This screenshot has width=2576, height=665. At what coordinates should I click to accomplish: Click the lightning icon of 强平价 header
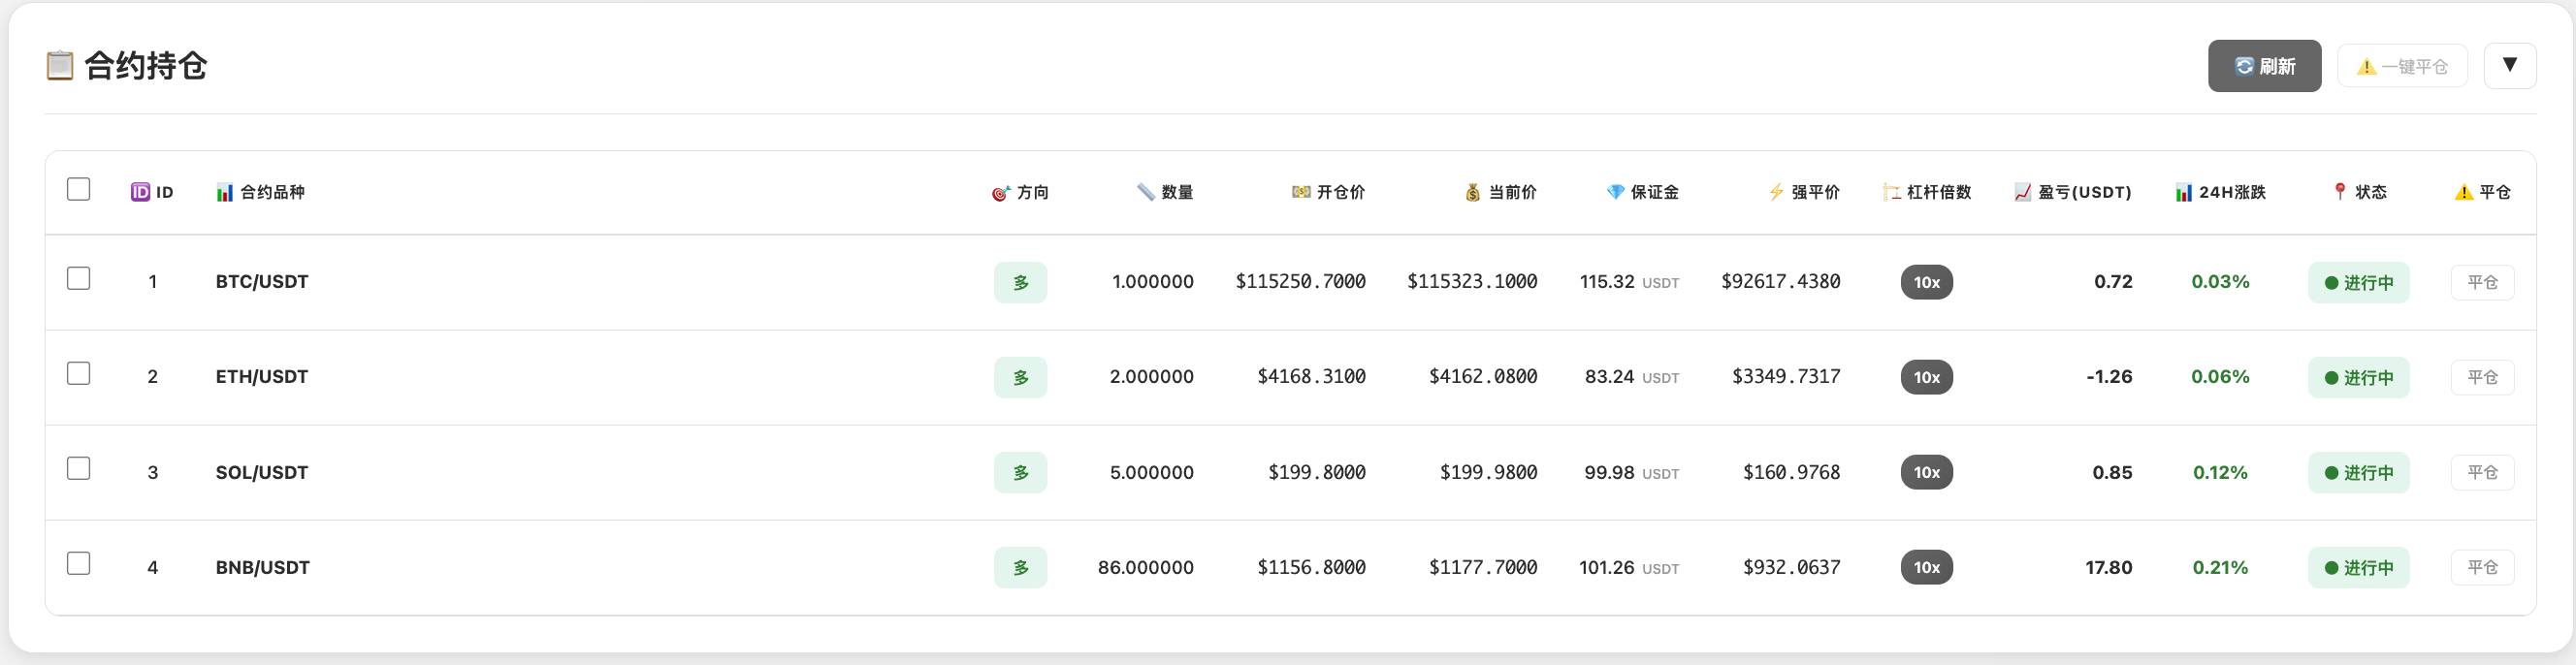1776,192
